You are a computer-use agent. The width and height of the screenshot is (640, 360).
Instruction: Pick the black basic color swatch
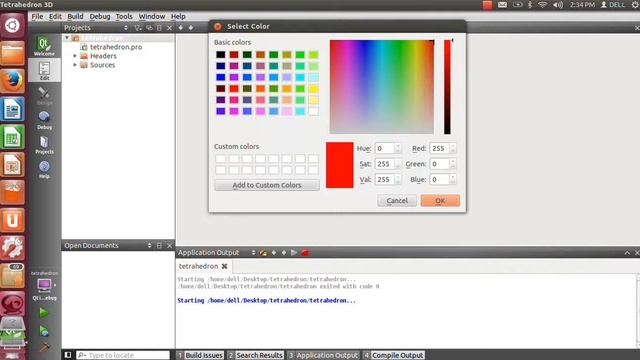220,55
